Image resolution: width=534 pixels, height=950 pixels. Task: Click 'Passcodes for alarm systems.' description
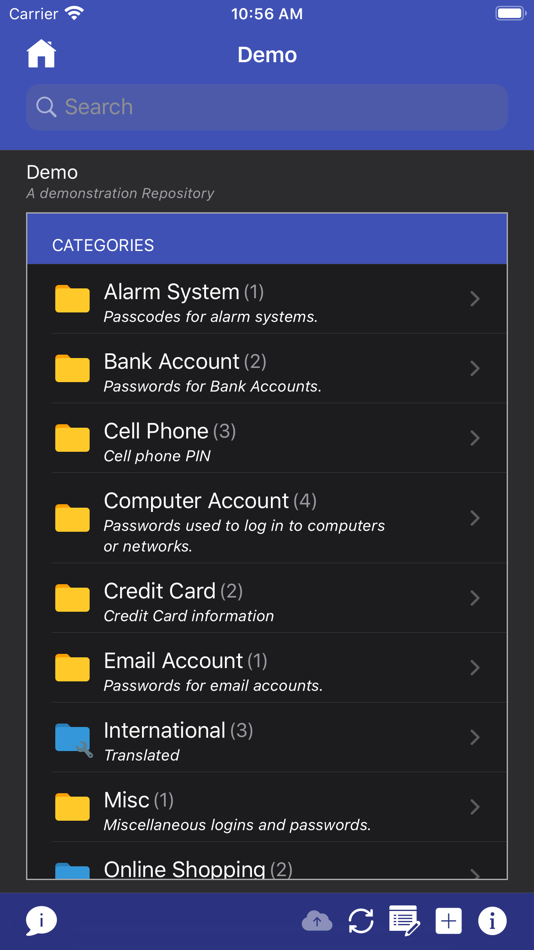click(210, 317)
